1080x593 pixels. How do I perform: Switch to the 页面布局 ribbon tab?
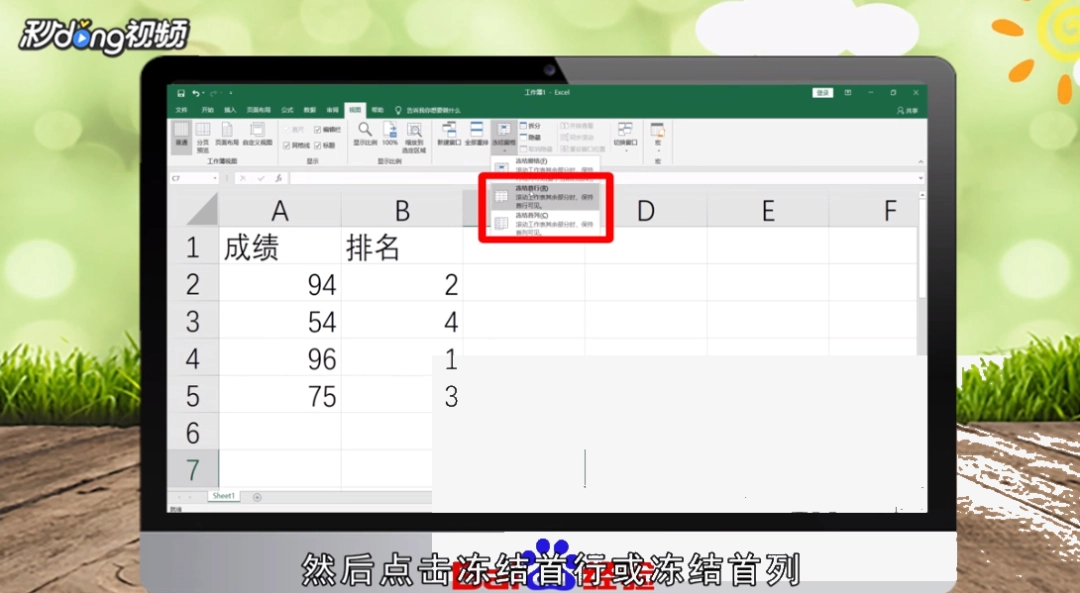click(x=258, y=110)
